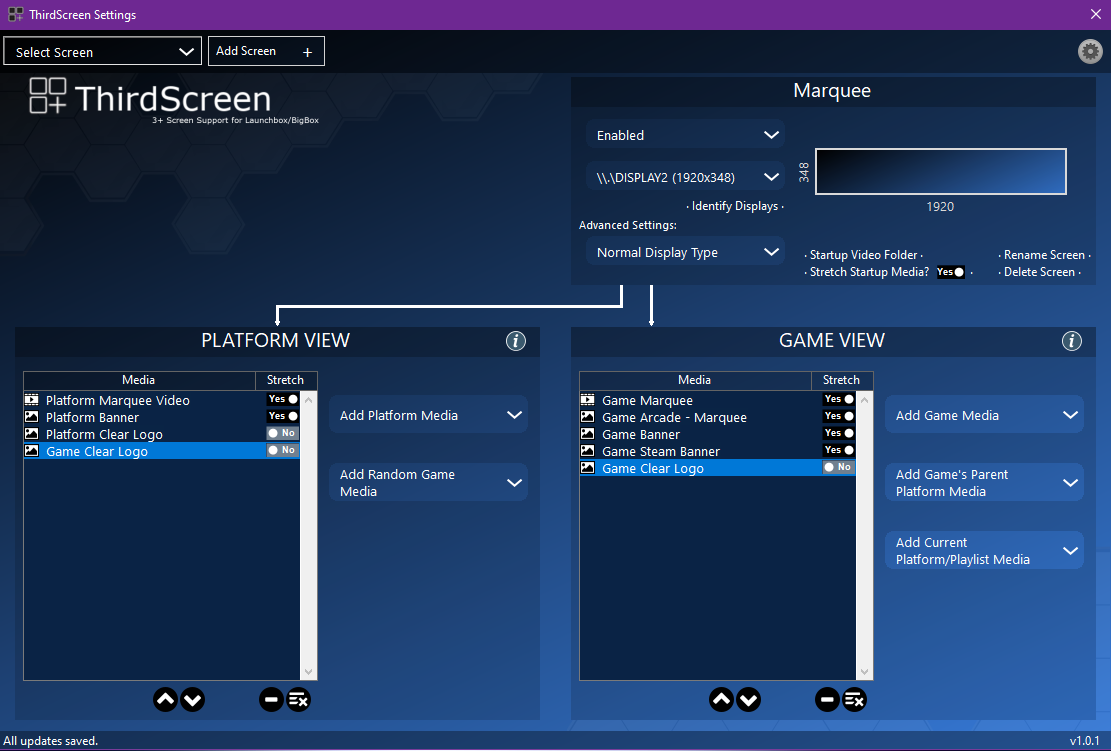Expand Add Random Game Media dropdown
The height and width of the screenshot is (751, 1111).
click(x=429, y=482)
